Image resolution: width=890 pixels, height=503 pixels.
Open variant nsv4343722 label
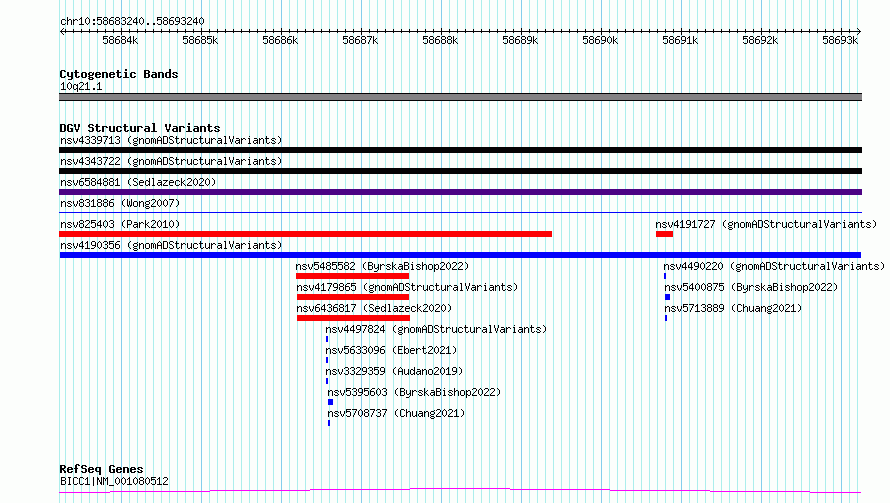171,161
